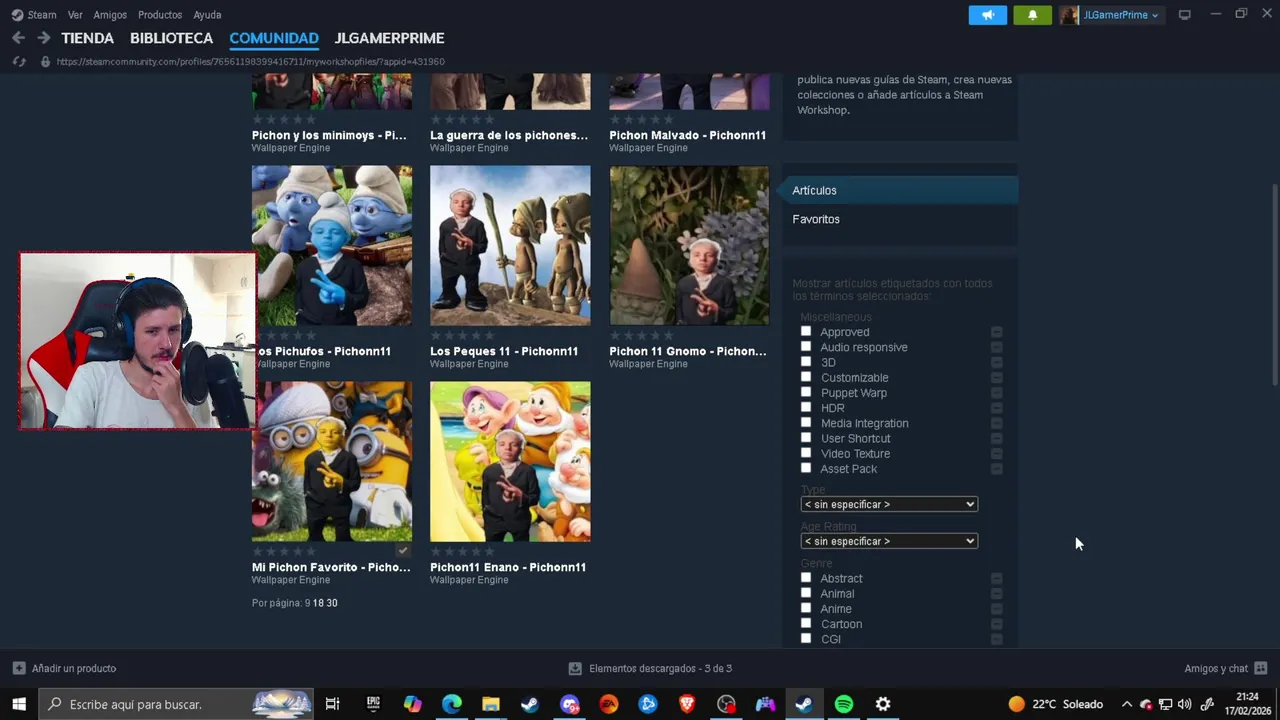
Task: Open the Mi Pichon Favorito minions thumbnail
Action: (334, 462)
